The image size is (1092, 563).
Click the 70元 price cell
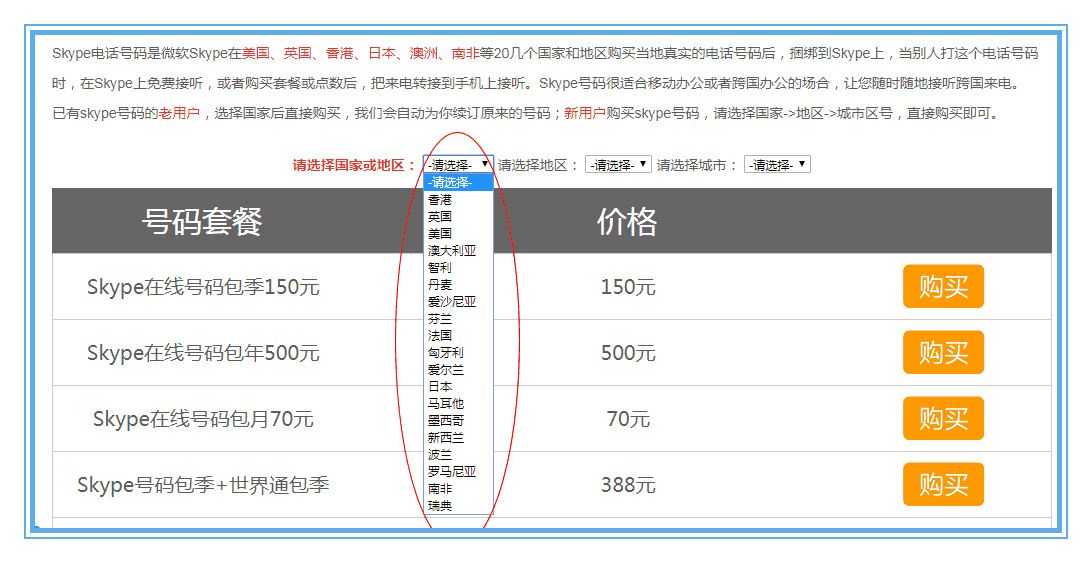pyautogui.click(x=628, y=419)
